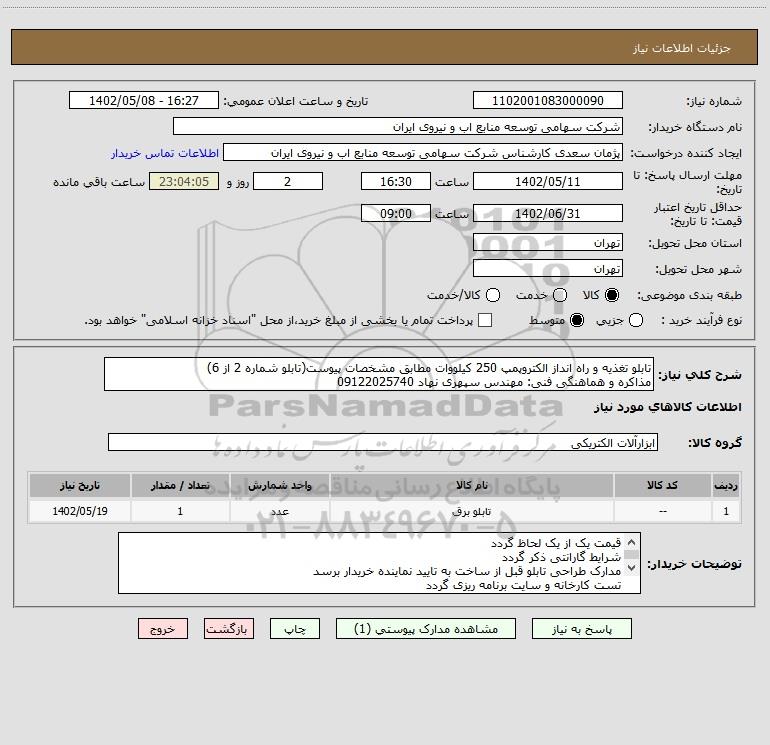Click the شهر محل تحویل field

point(548,269)
